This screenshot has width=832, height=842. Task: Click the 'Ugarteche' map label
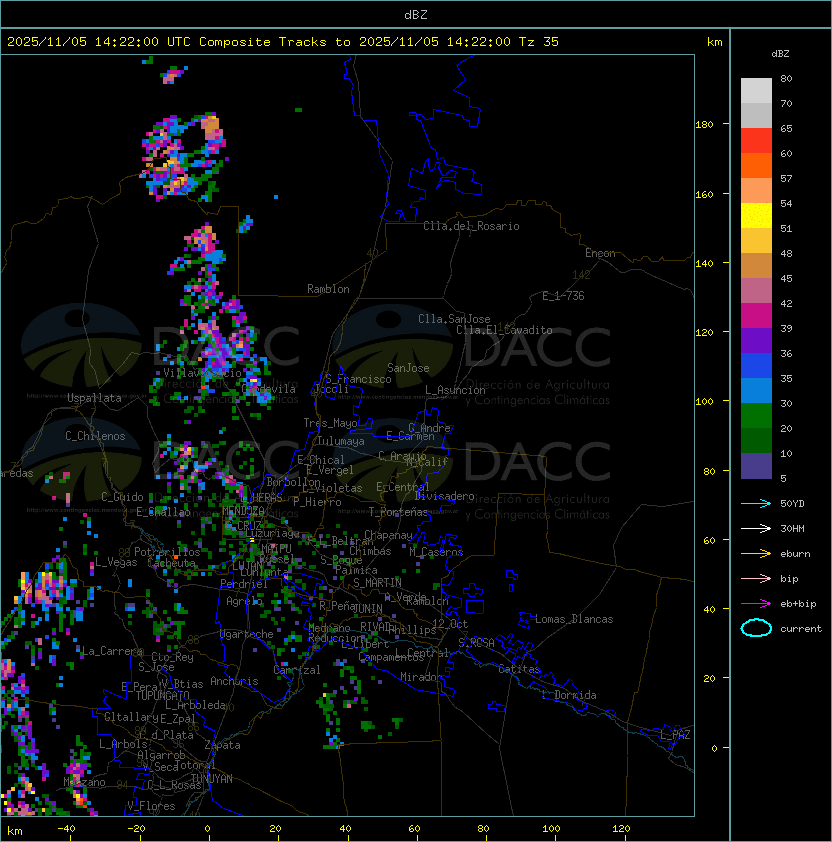[x=247, y=634]
